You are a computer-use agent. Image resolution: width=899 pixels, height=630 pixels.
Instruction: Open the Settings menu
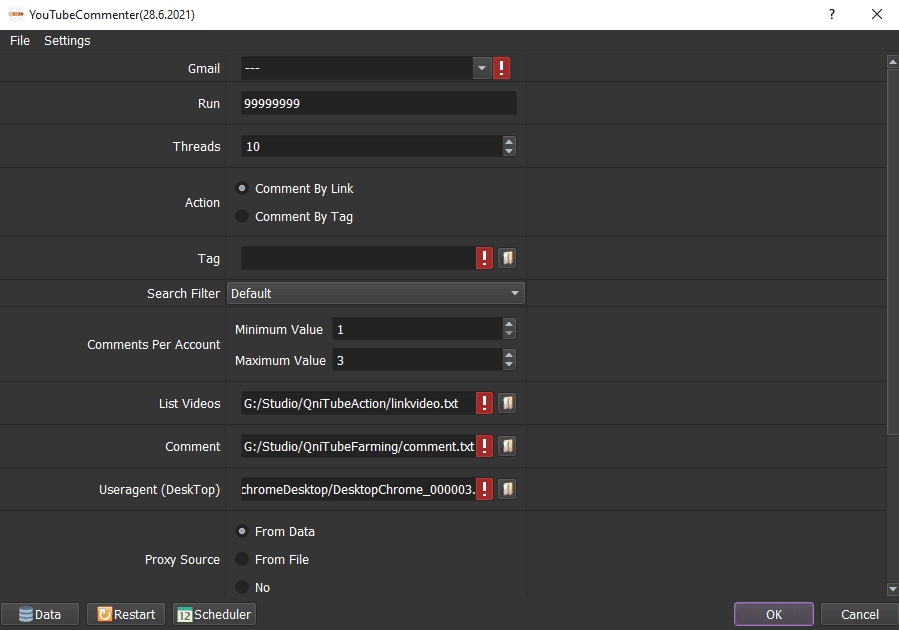pyautogui.click(x=67, y=41)
